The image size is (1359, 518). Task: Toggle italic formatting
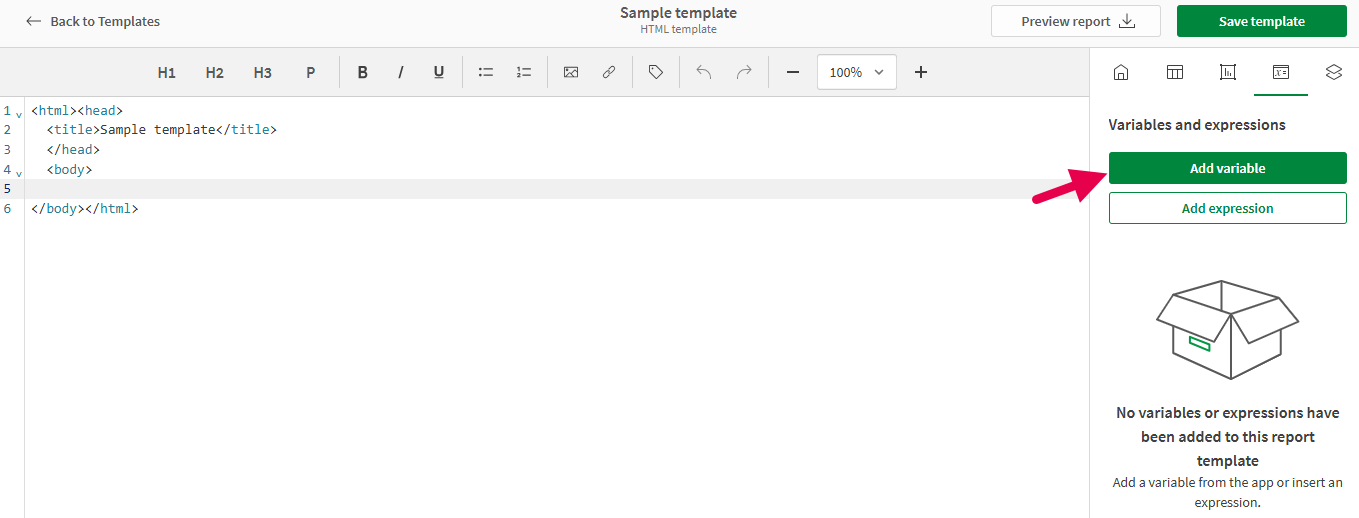pyautogui.click(x=401, y=72)
